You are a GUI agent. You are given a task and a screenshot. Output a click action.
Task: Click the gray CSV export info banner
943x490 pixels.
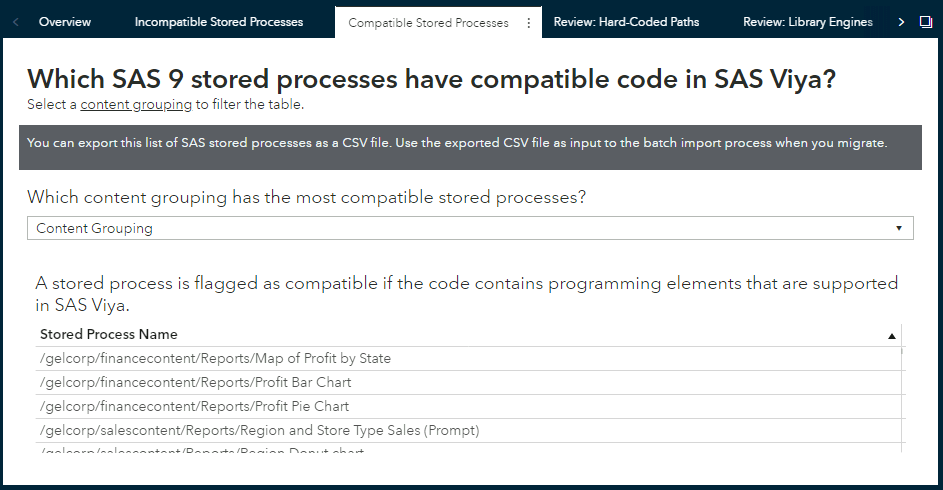click(x=469, y=144)
